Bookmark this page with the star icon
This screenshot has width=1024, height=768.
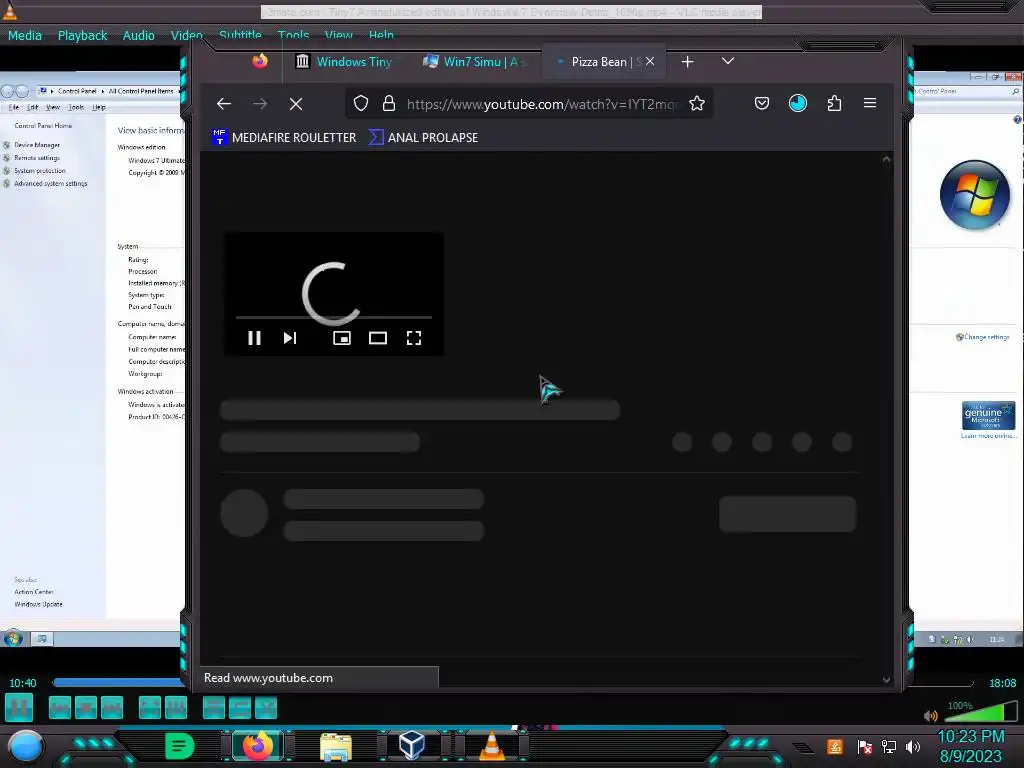(x=697, y=103)
